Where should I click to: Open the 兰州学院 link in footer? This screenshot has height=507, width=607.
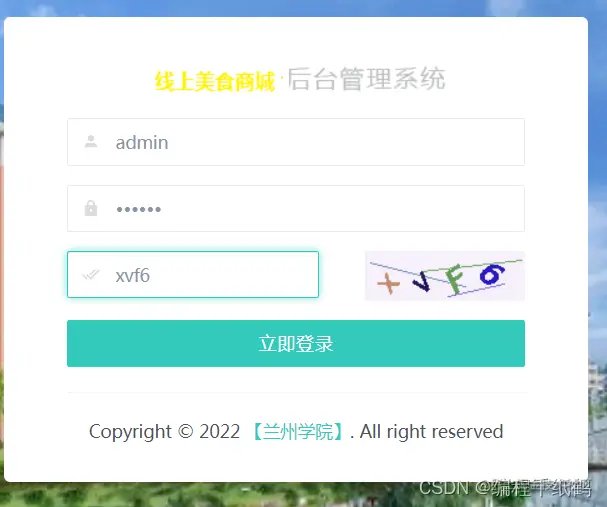point(298,432)
